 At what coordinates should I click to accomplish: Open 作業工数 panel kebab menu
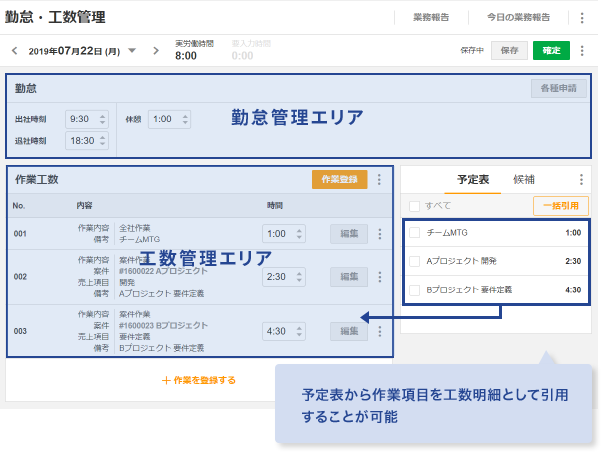[x=378, y=180]
